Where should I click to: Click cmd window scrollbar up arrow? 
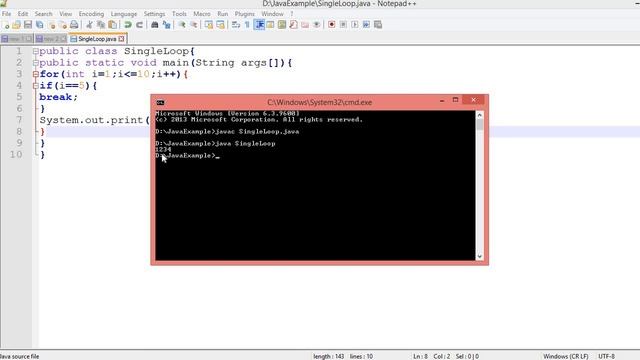point(480,115)
